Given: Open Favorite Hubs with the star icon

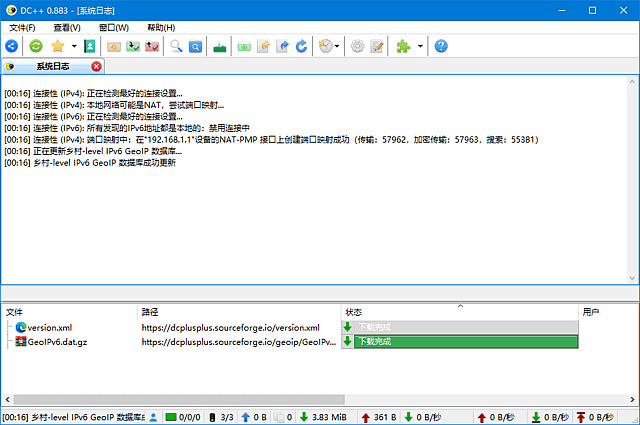Looking at the screenshot, I should [58, 46].
